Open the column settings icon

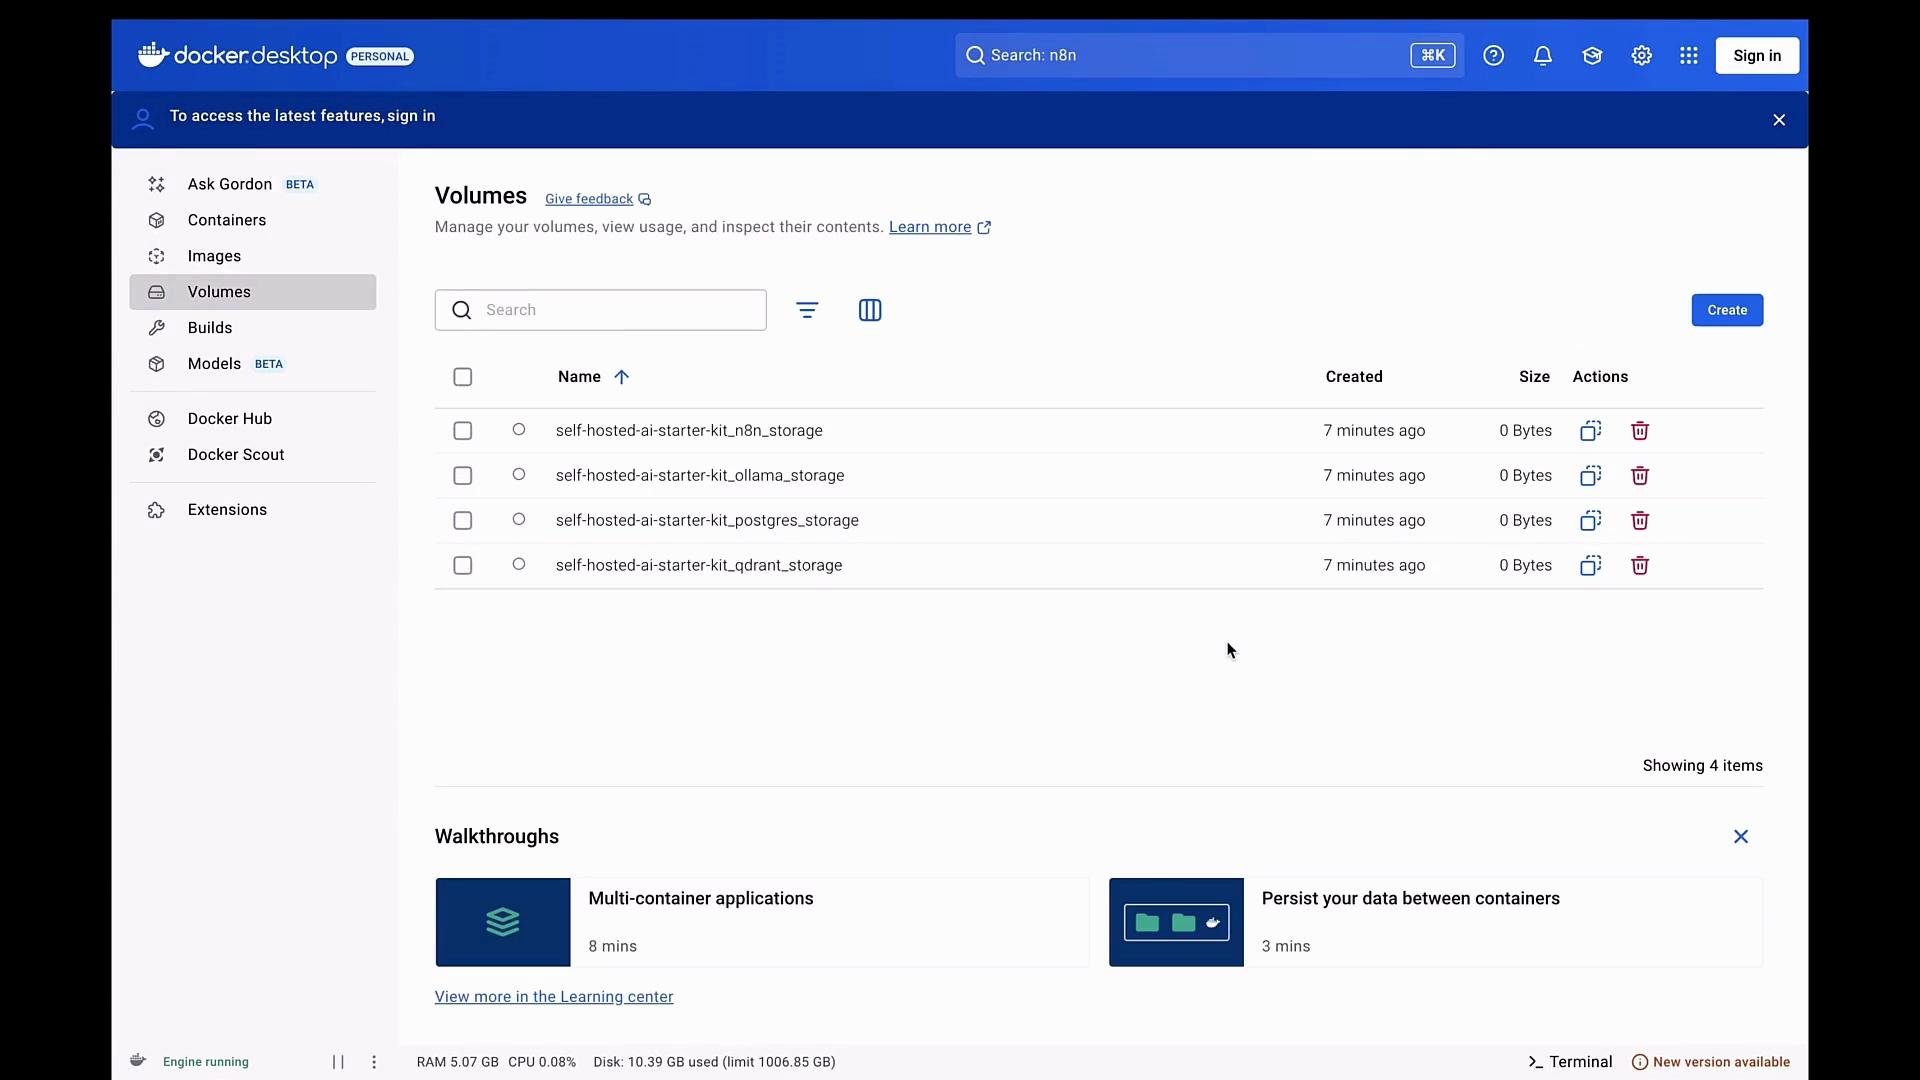point(870,310)
